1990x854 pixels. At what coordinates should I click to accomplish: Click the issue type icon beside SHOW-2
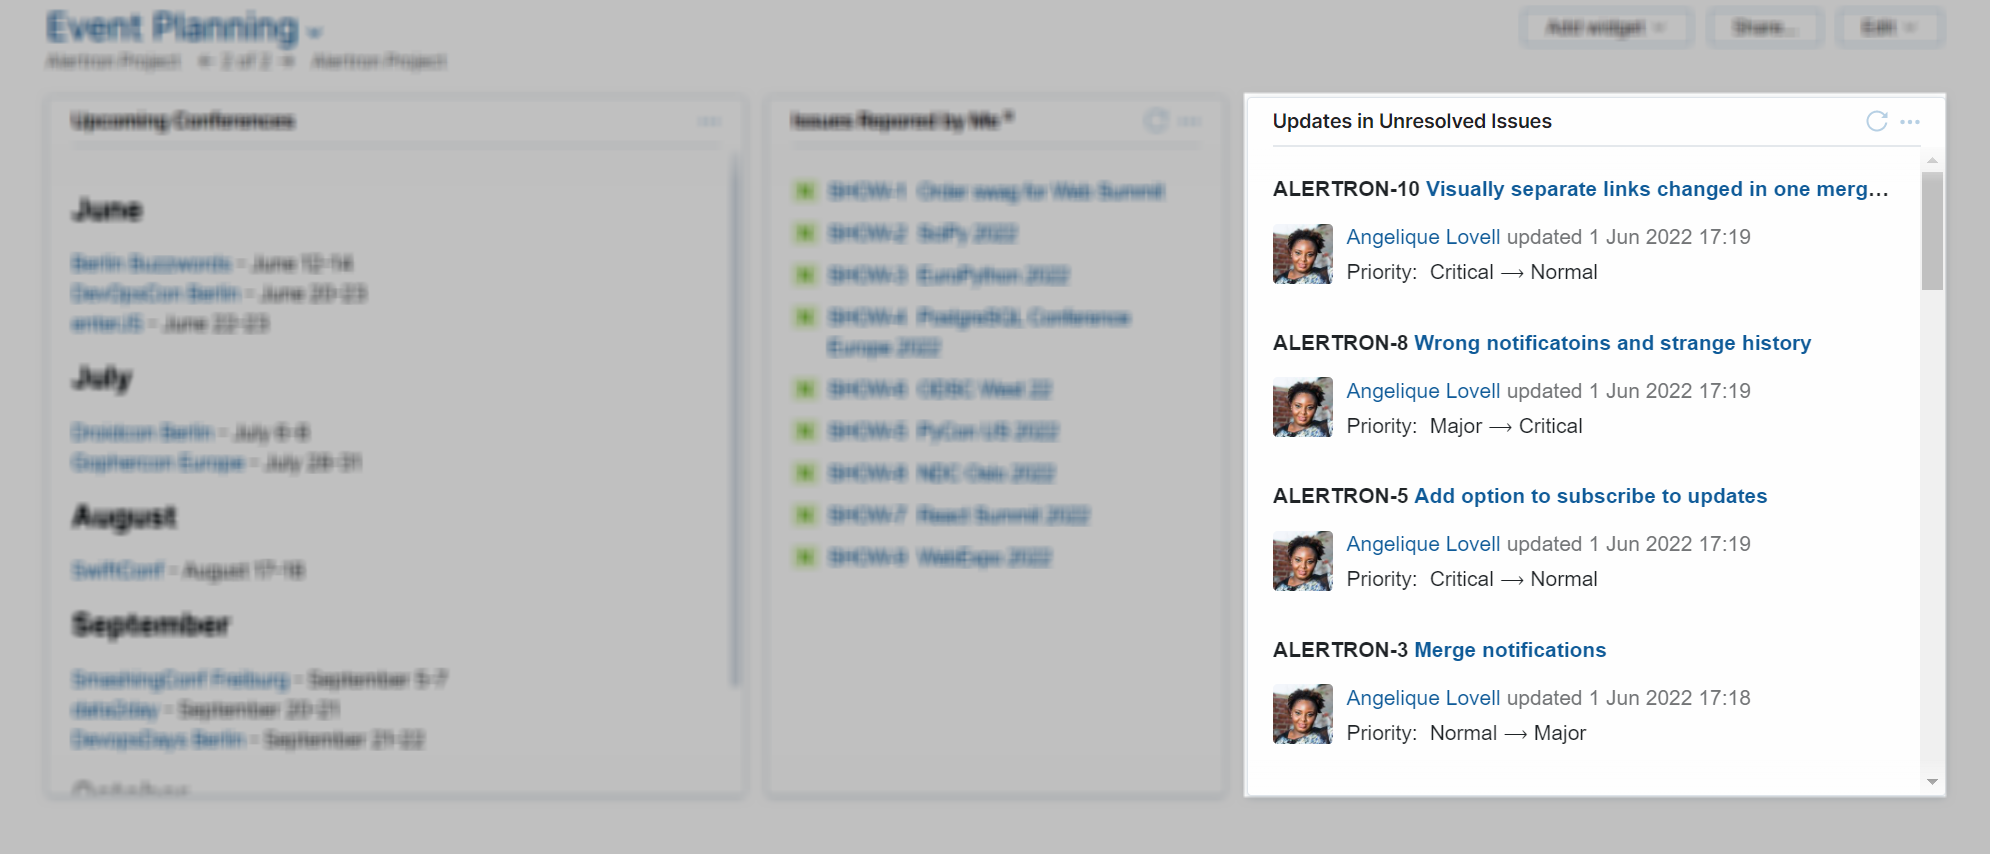click(804, 233)
